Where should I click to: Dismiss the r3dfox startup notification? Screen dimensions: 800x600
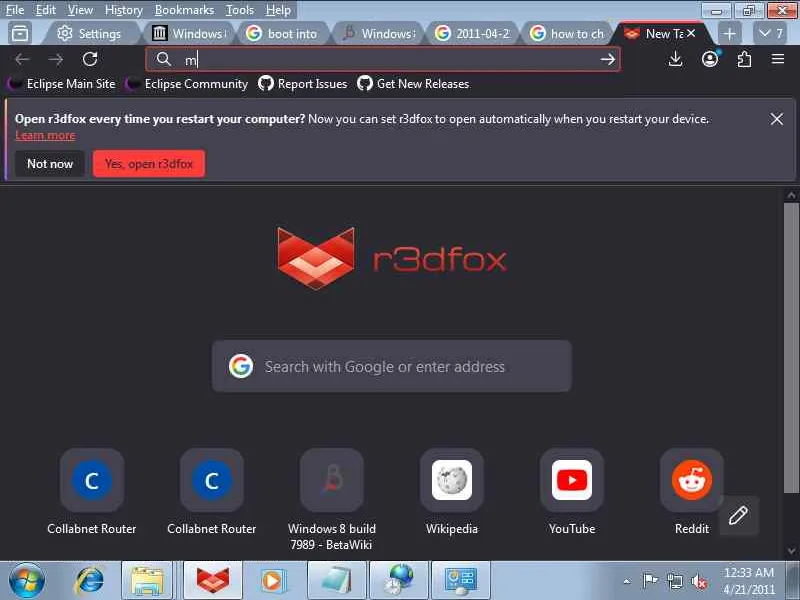[777, 119]
